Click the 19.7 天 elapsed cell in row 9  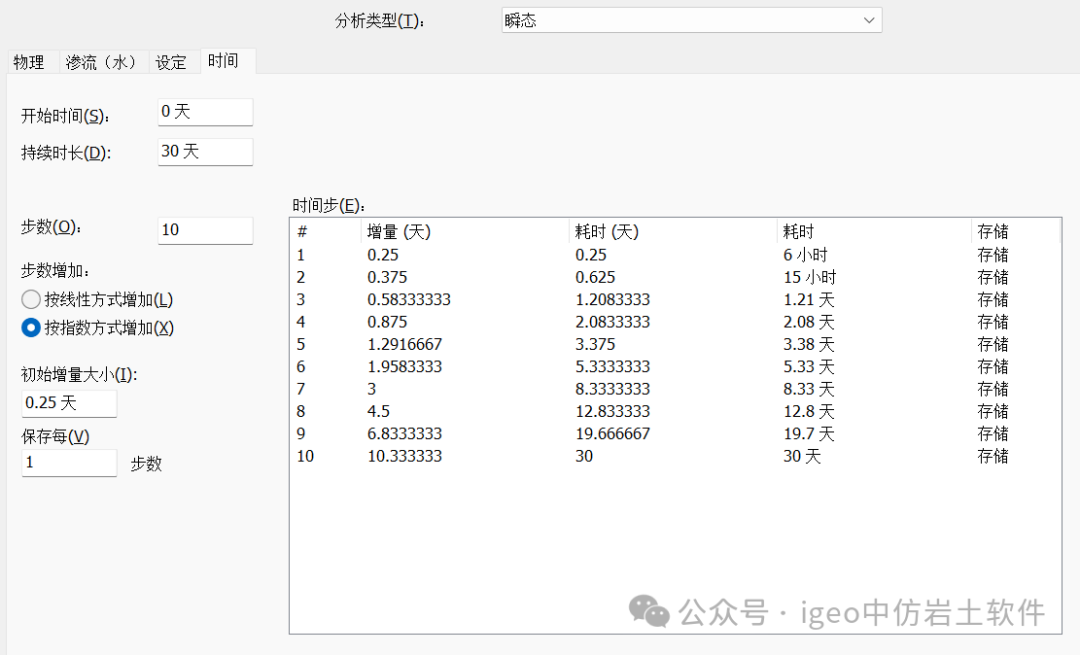click(x=808, y=434)
